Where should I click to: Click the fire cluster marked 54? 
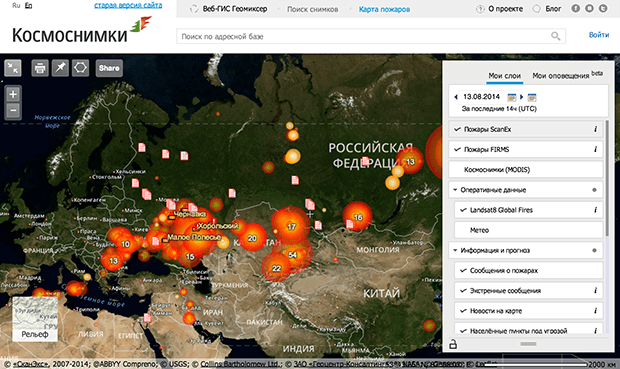click(293, 255)
